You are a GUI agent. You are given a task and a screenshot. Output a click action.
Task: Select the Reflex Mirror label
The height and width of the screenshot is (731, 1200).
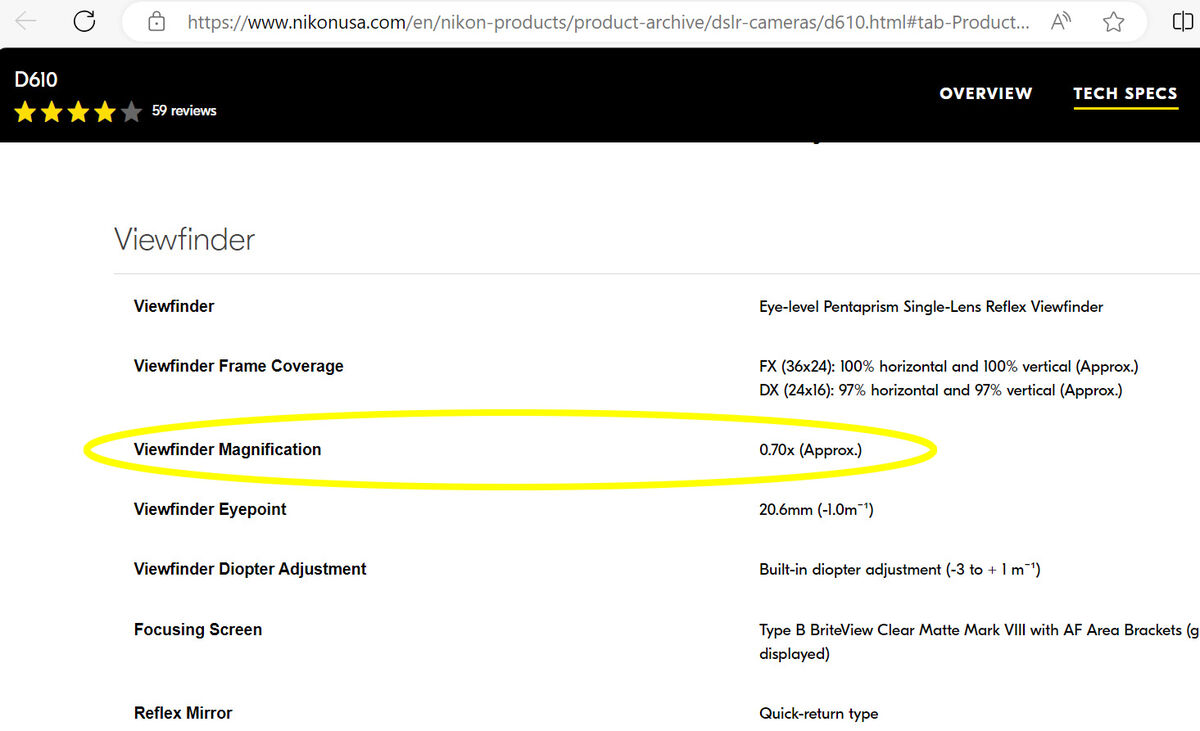click(x=183, y=713)
